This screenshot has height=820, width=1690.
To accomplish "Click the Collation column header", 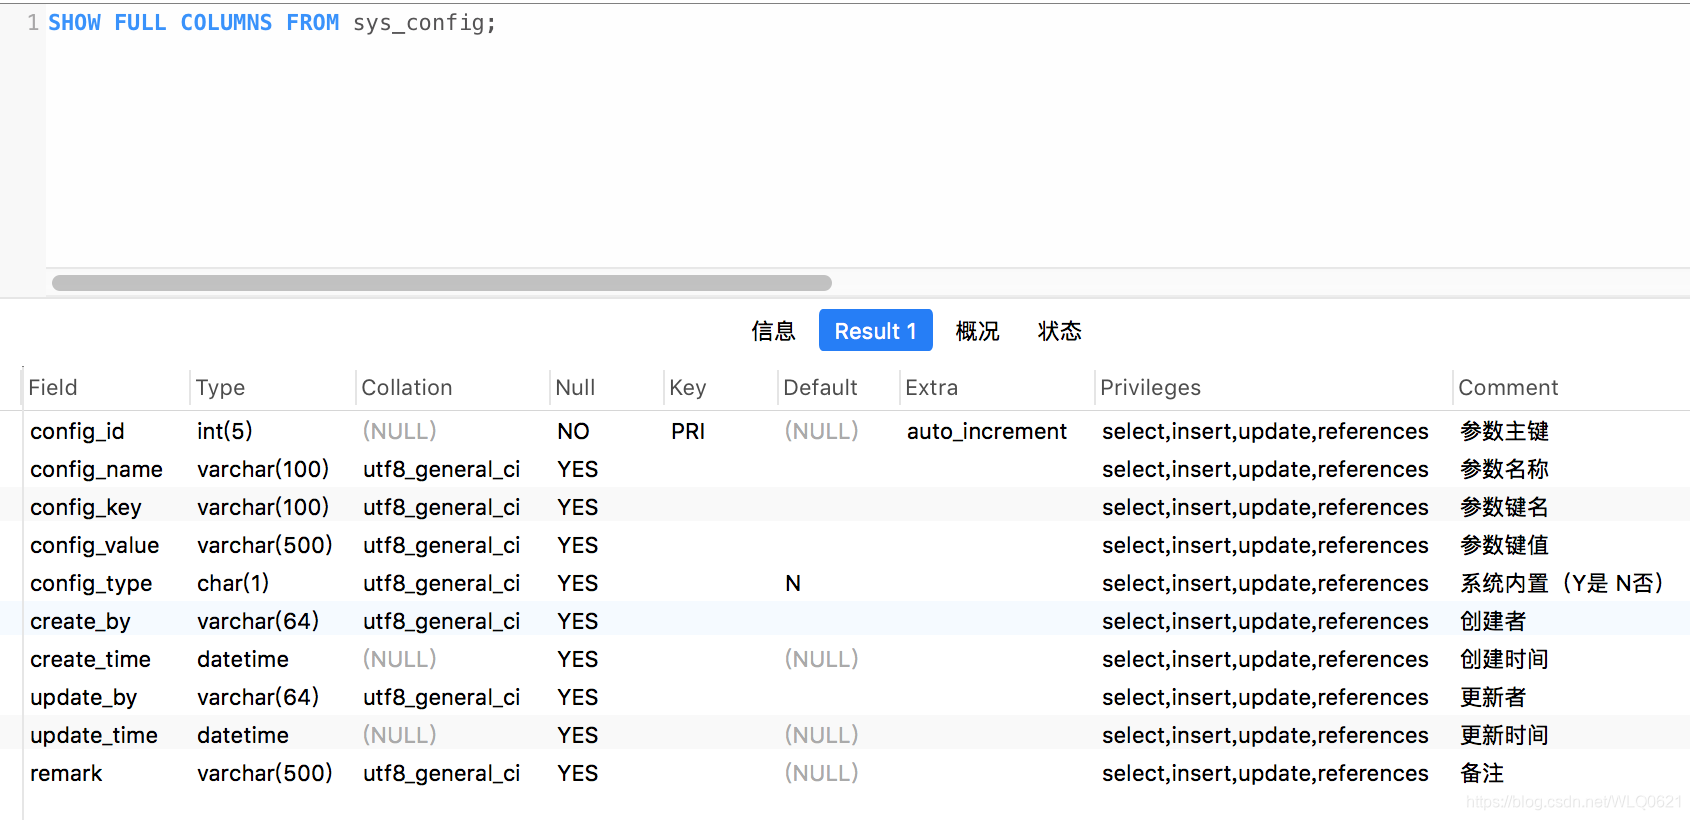I will [x=407, y=387].
